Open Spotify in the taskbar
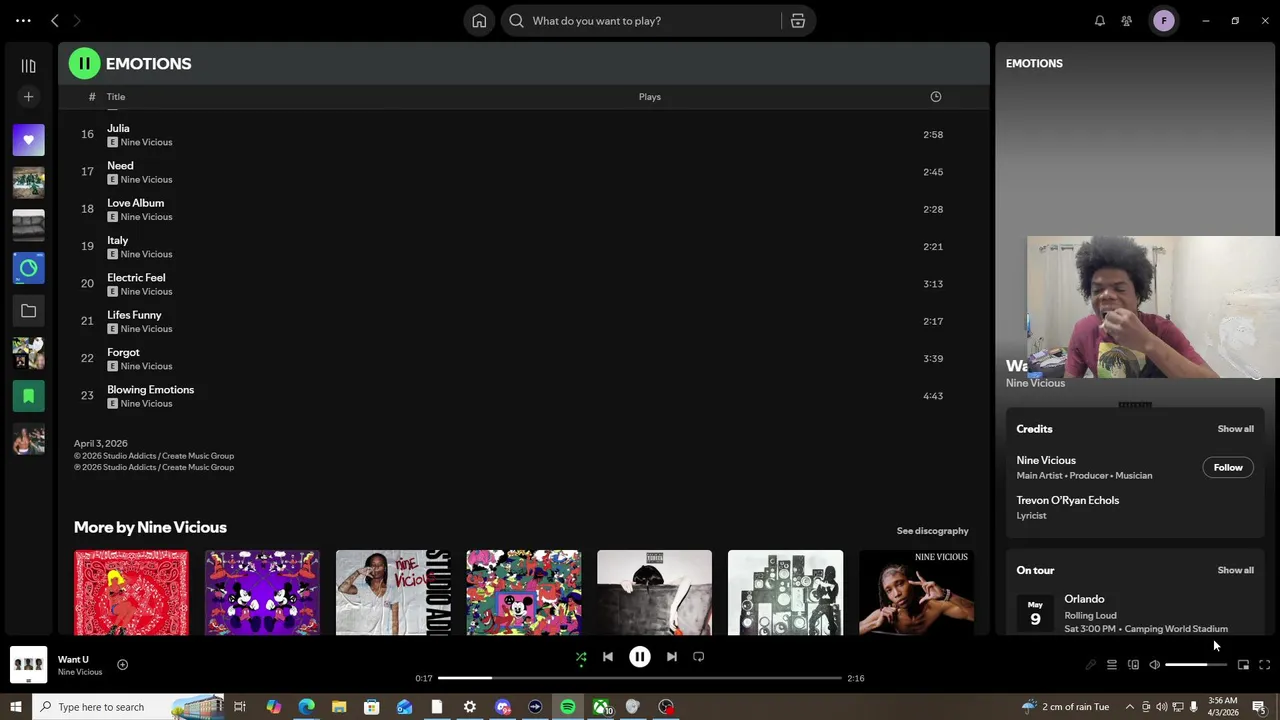This screenshot has height=720, width=1280. [x=568, y=707]
